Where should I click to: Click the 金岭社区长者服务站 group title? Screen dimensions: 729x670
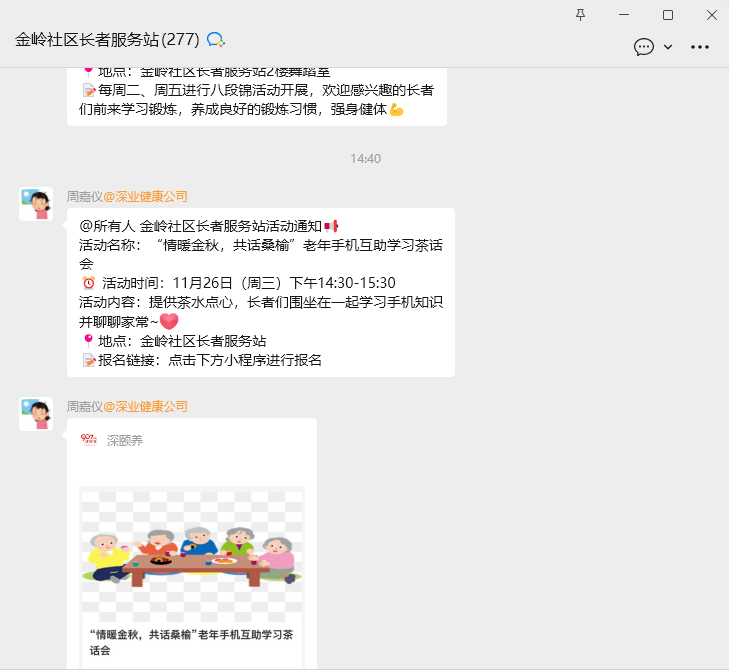point(108,40)
